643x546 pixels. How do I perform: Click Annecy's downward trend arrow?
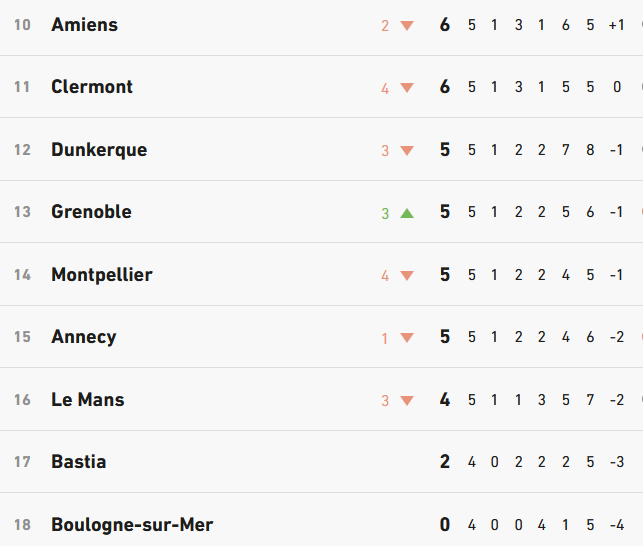[x=407, y=338]
